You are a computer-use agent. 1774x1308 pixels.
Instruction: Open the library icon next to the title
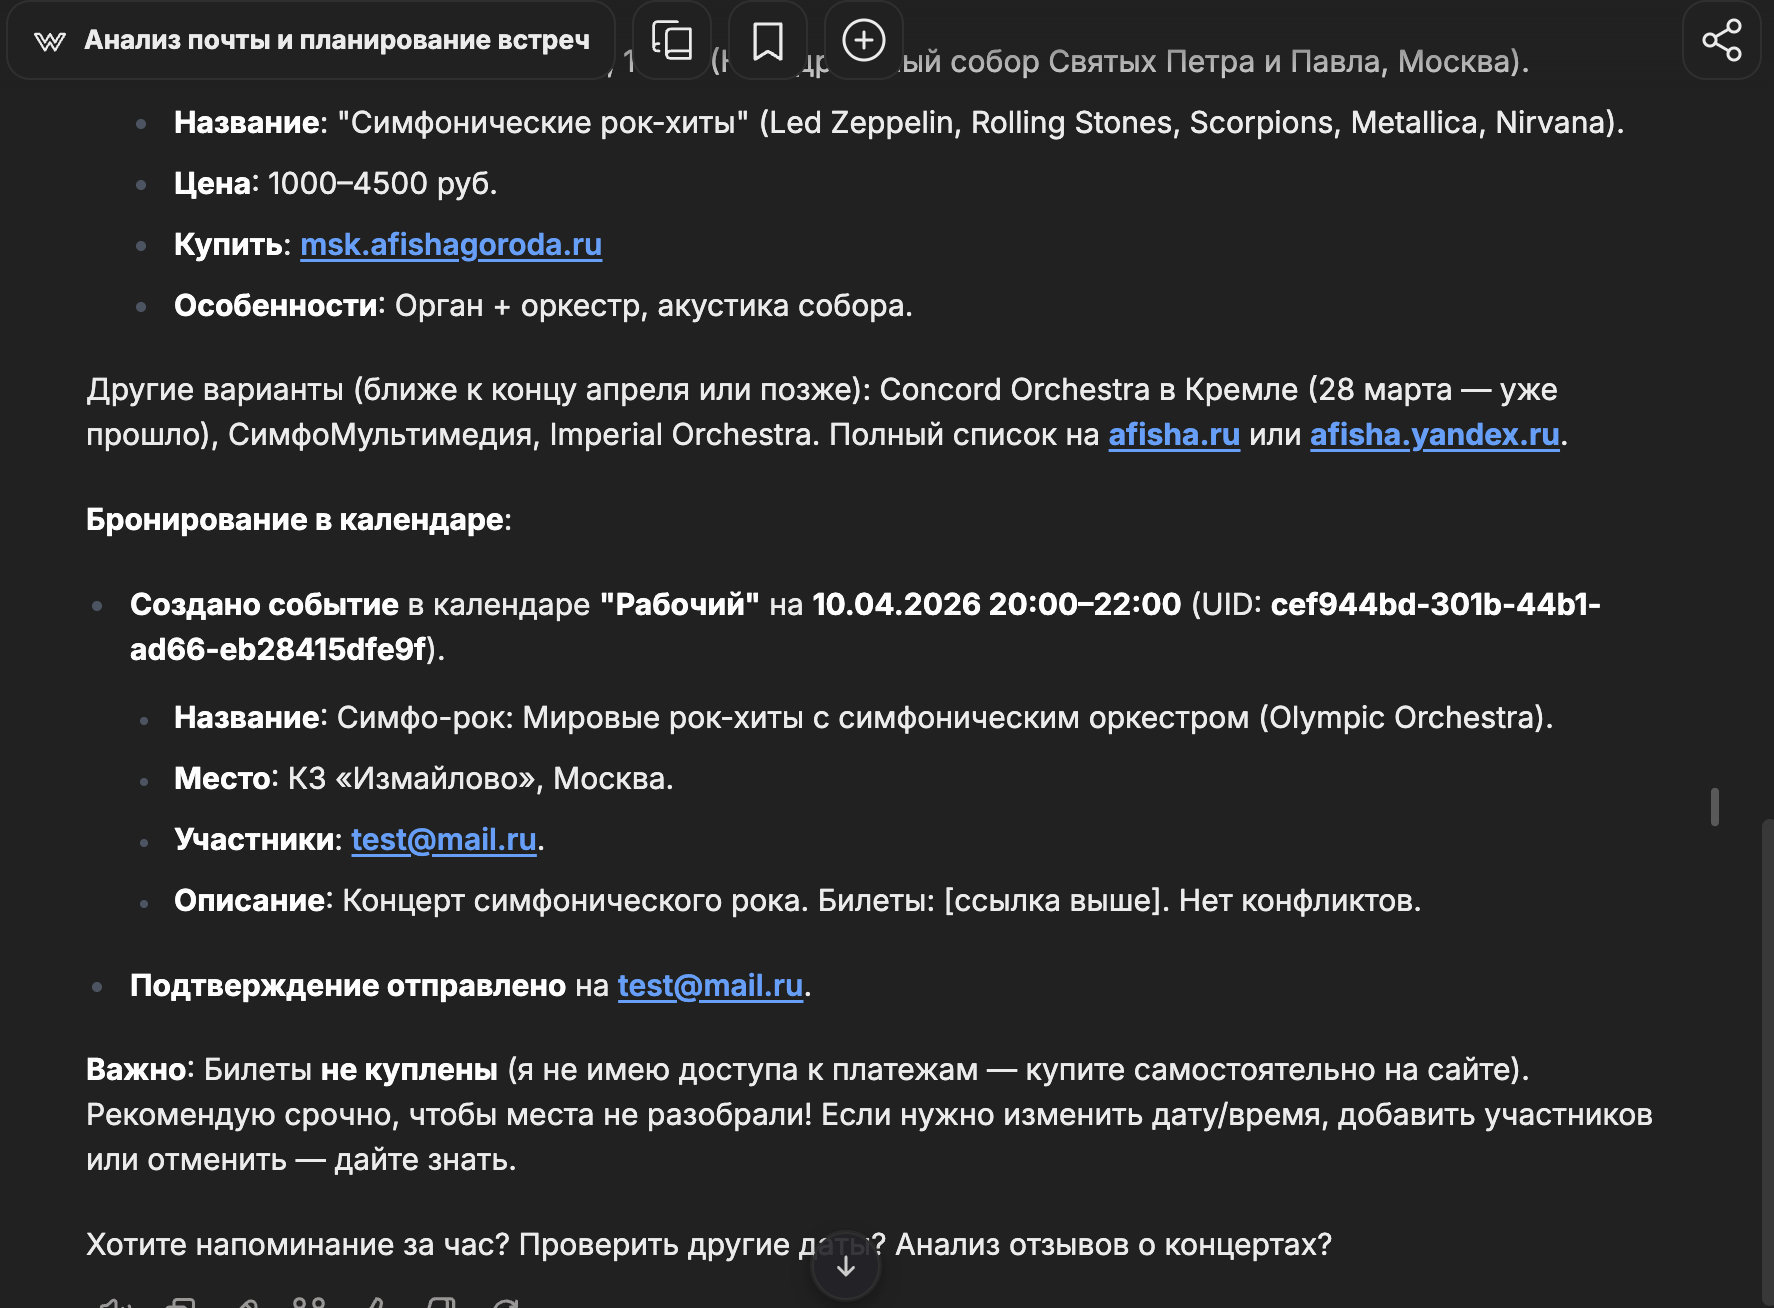pos(672,41)
